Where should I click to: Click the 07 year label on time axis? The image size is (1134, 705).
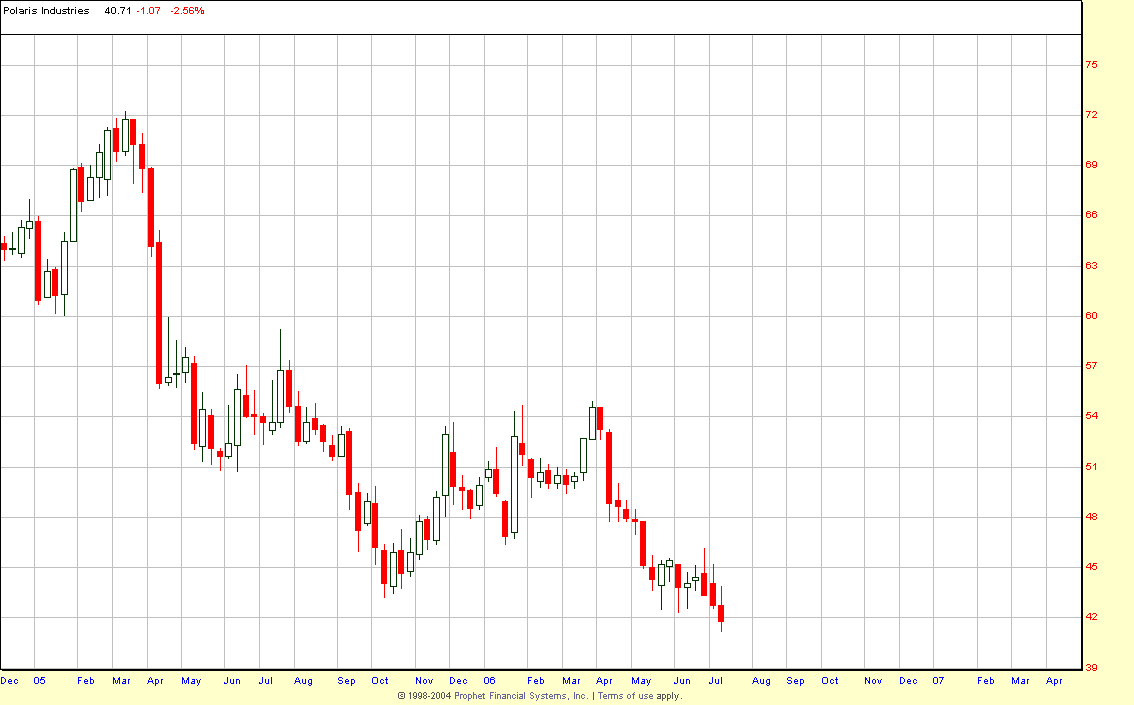[x=938, y=680]
